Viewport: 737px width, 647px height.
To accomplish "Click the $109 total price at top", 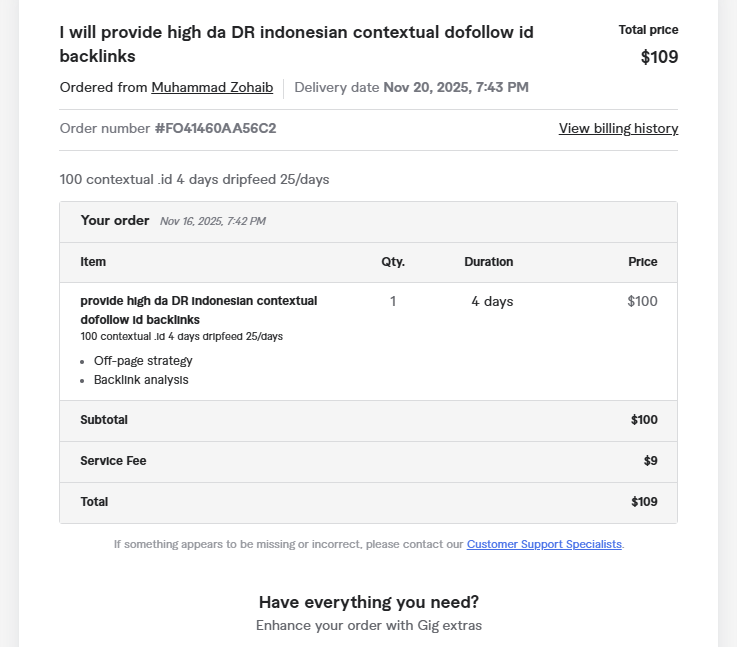I will pos(659,57).
